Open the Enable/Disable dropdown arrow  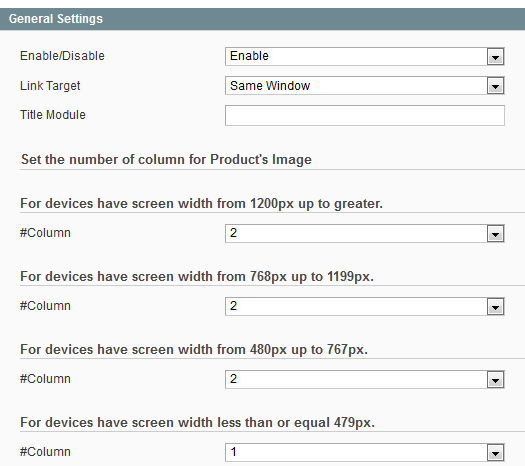point(495,57)
